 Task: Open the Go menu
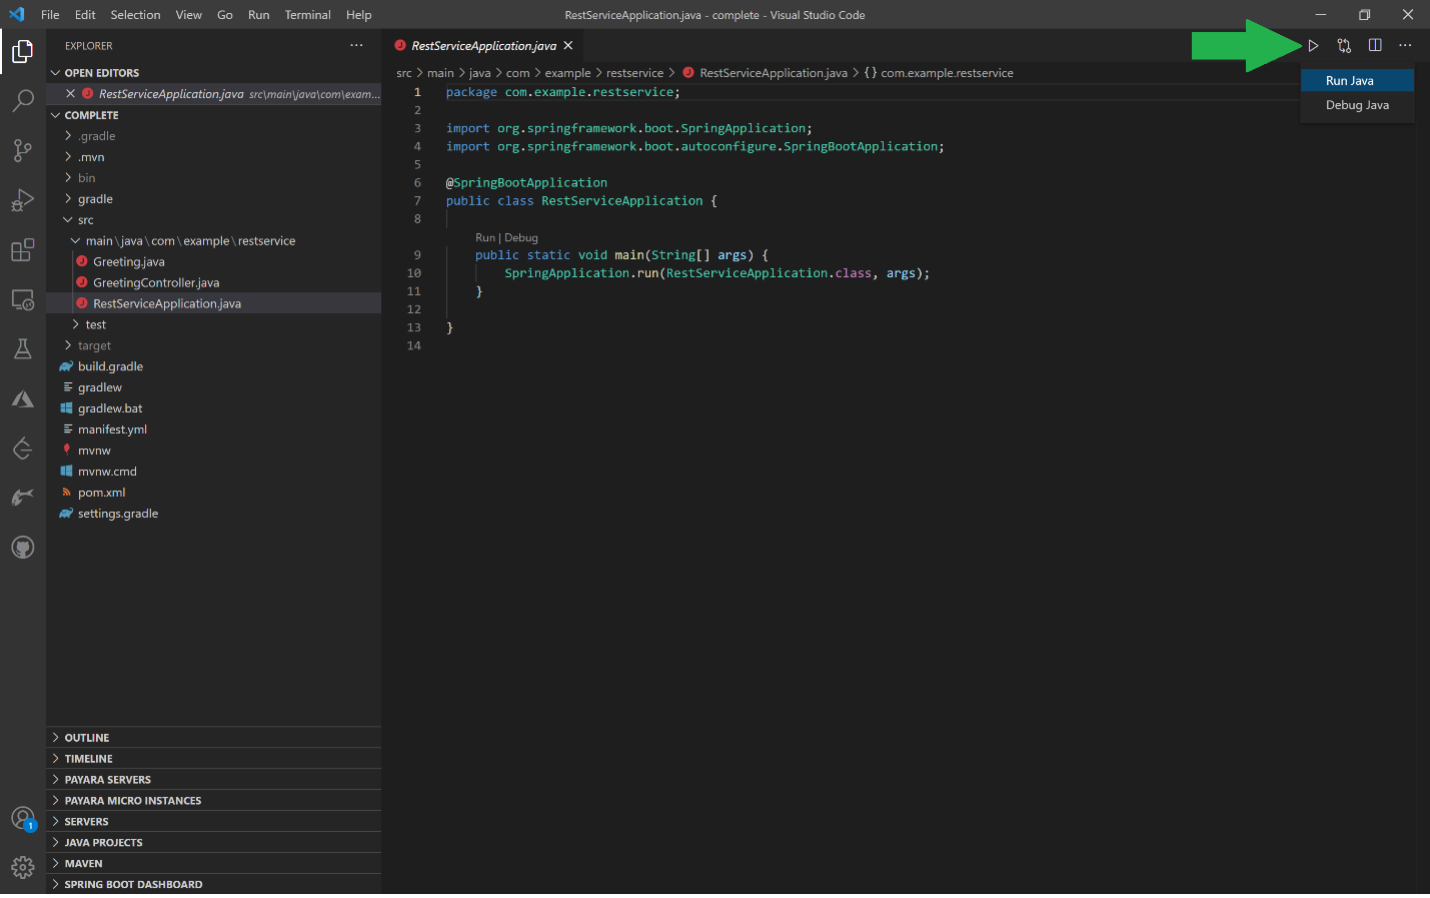(225, 15)
